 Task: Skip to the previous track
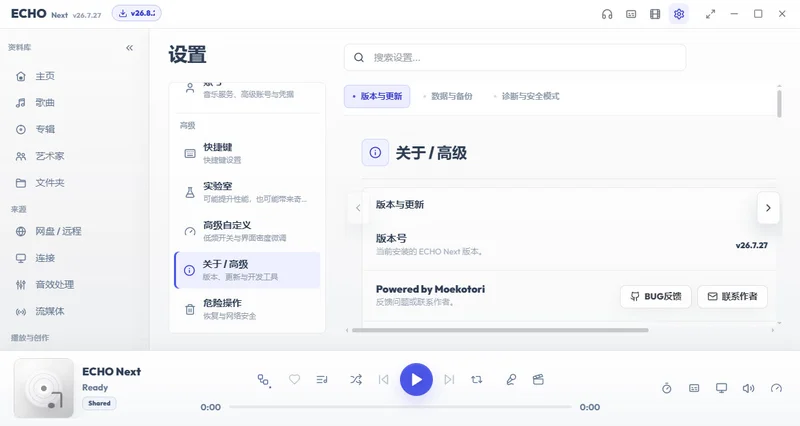tap(384, 380)
